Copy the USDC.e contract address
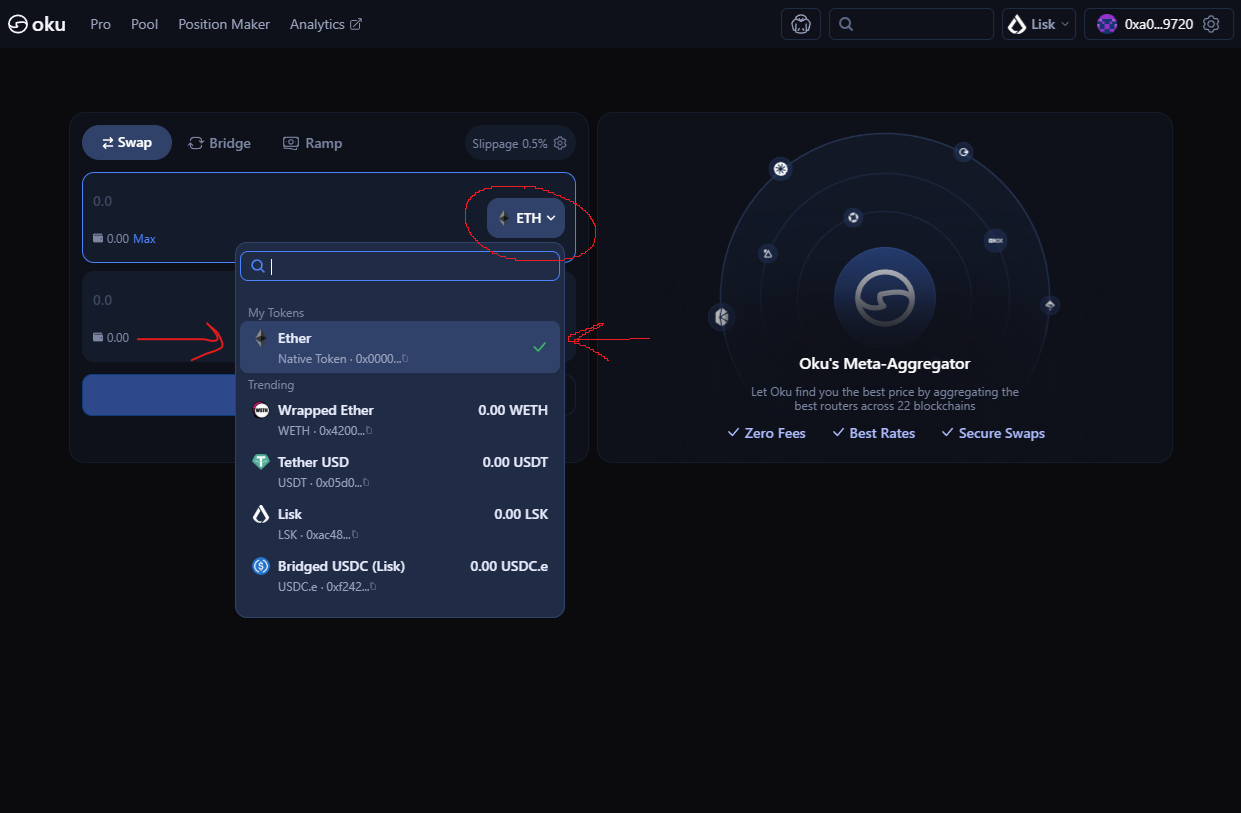This screenshot has width=1241, height=813. [373, 586]
